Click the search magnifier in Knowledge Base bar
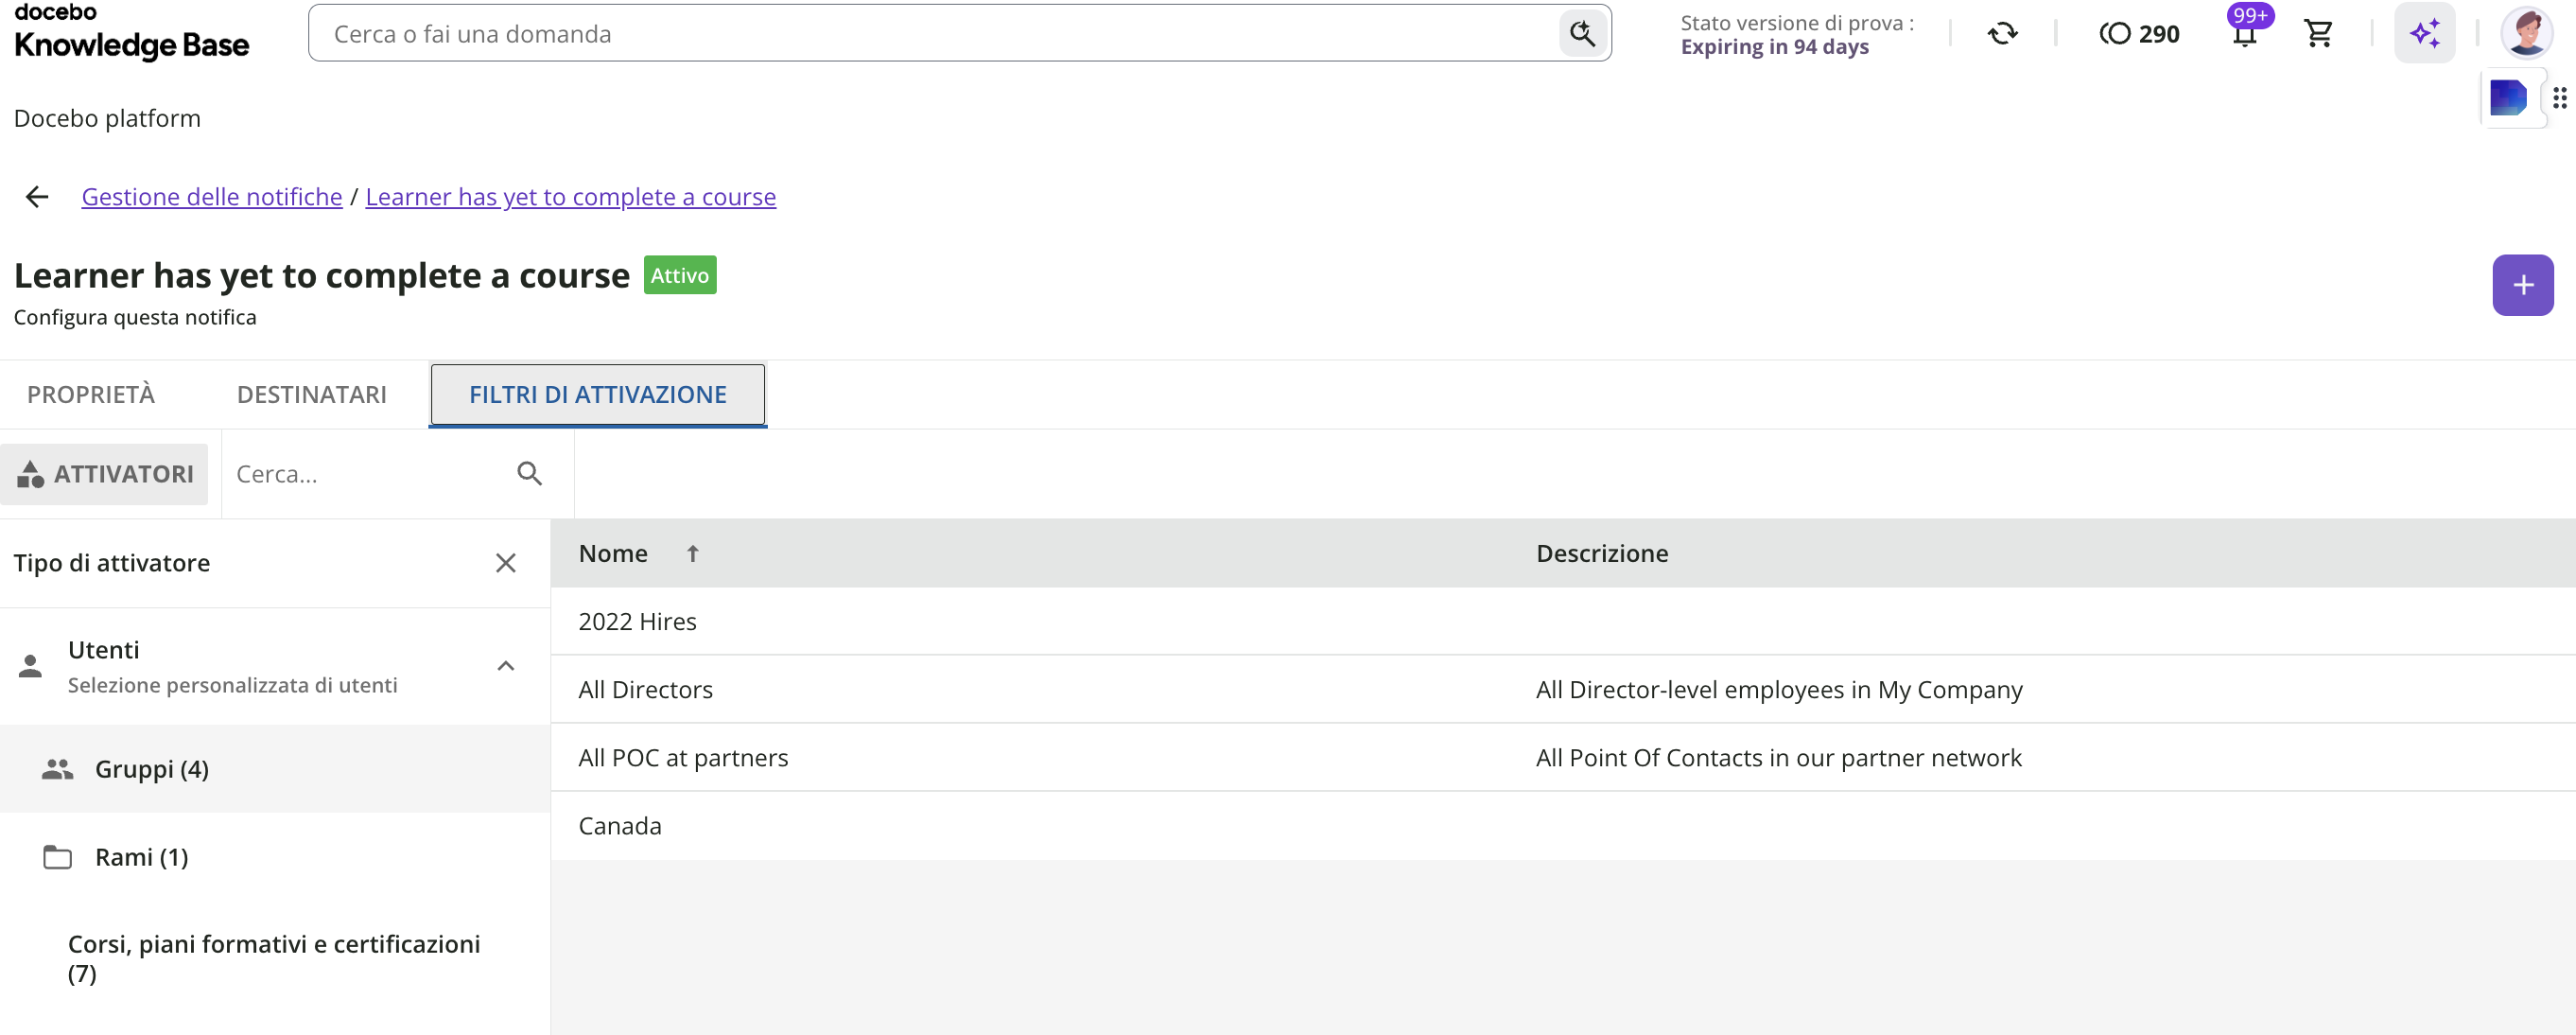This screenshot has height=1035, width=2576. tap(1582, 33)
